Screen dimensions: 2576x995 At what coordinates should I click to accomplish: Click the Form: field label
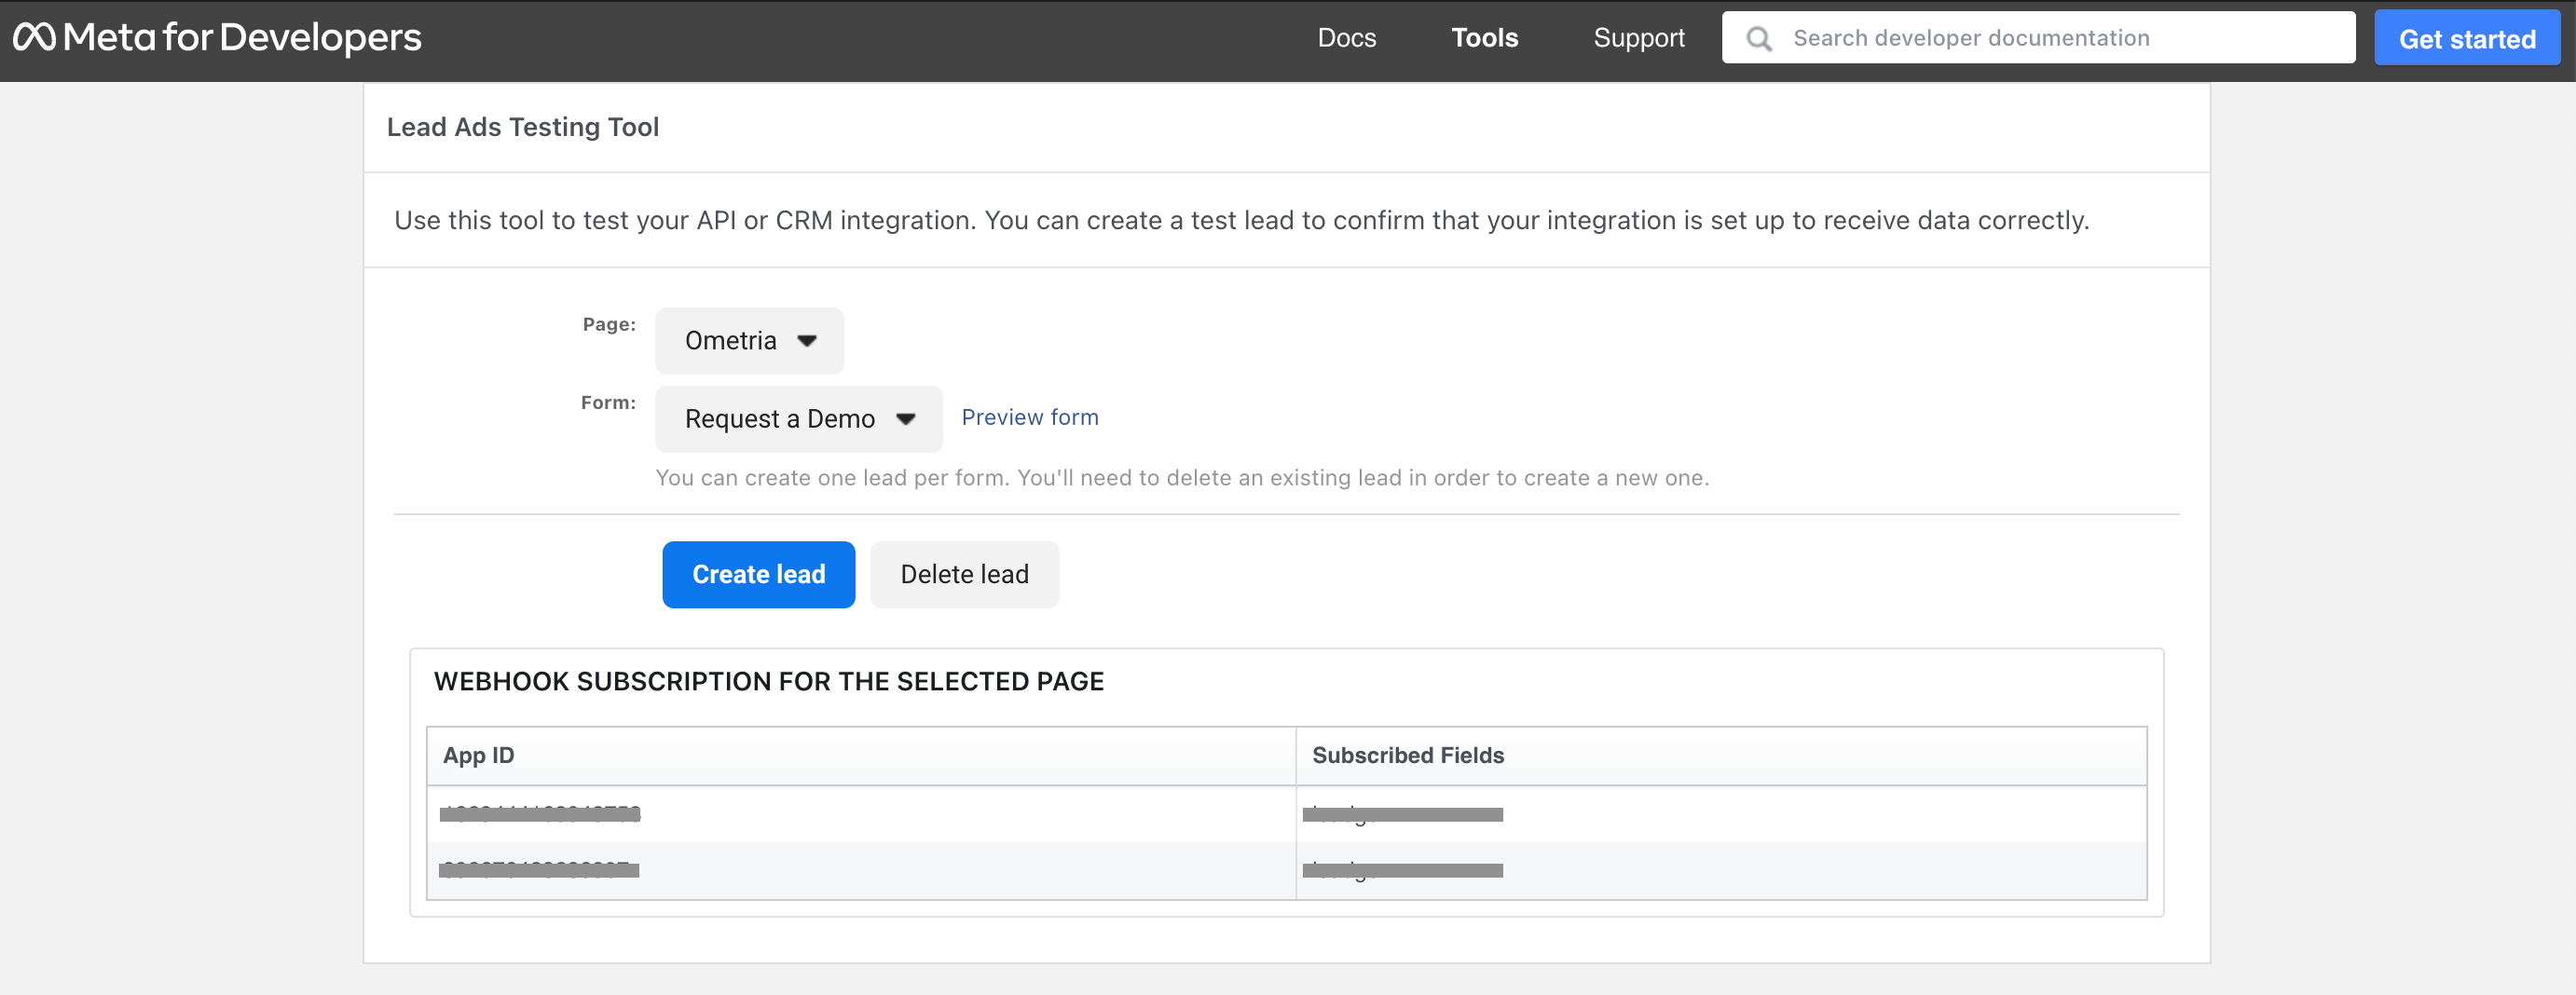(x=608, y=403)
